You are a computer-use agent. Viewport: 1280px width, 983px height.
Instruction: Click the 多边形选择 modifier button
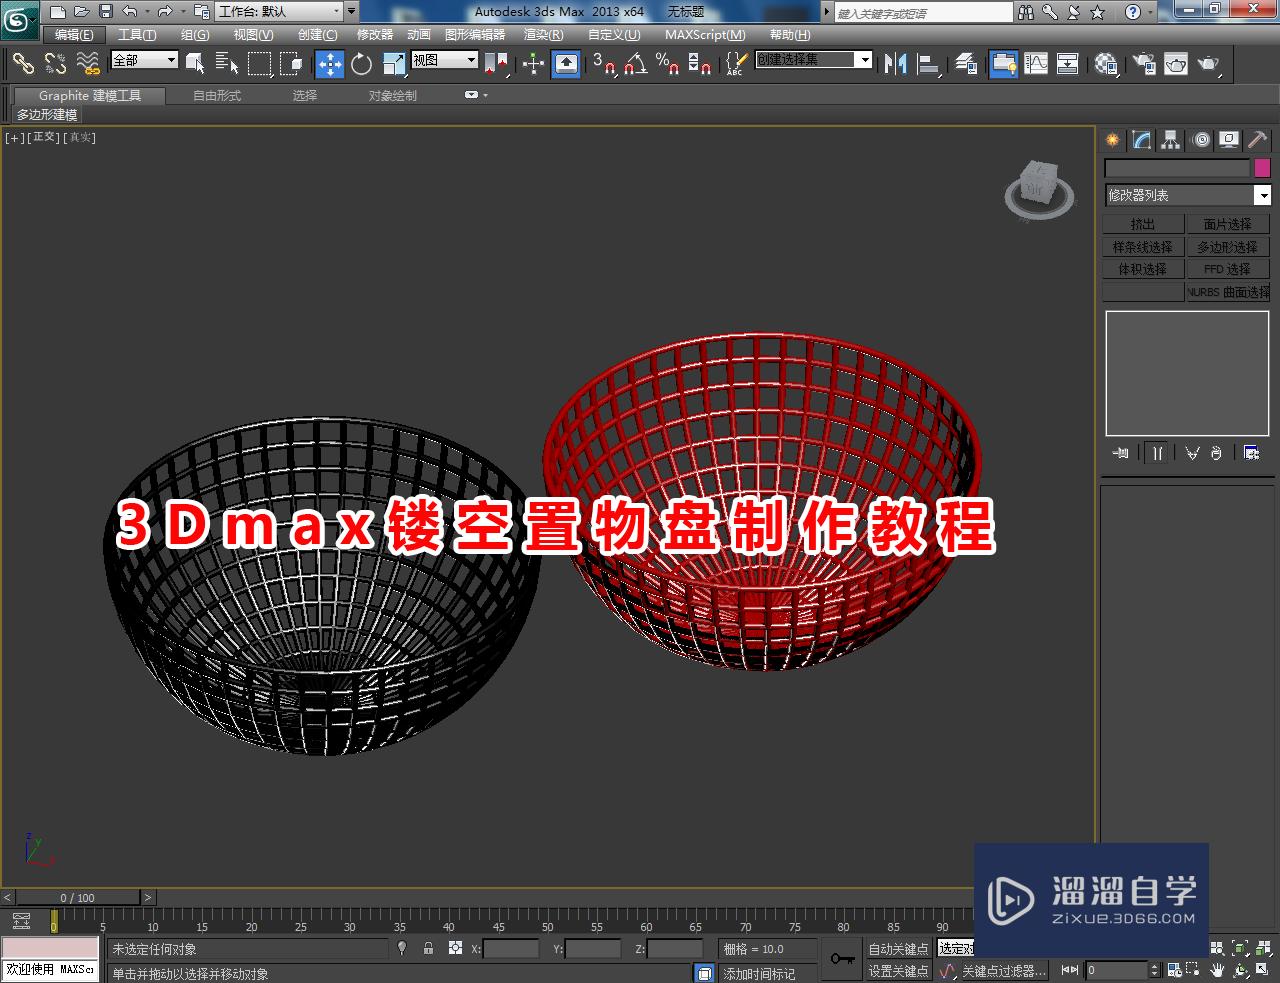(1227, 247)
